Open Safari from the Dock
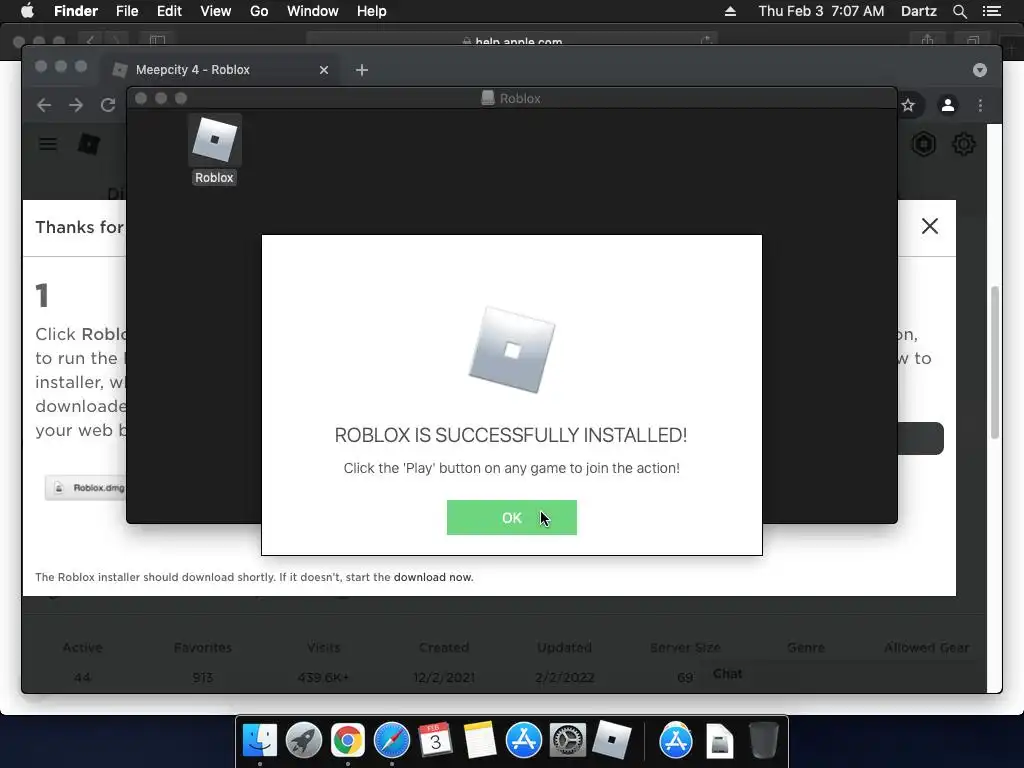 [392, 741]
